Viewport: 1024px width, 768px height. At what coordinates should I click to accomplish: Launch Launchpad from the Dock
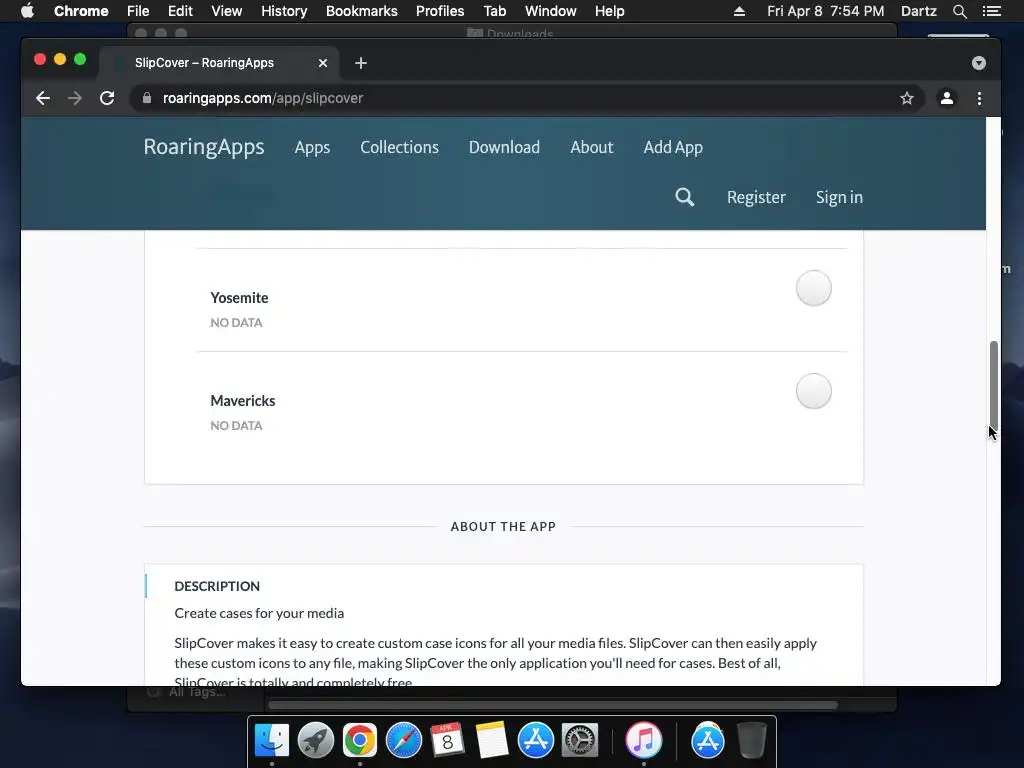[315, 740]
